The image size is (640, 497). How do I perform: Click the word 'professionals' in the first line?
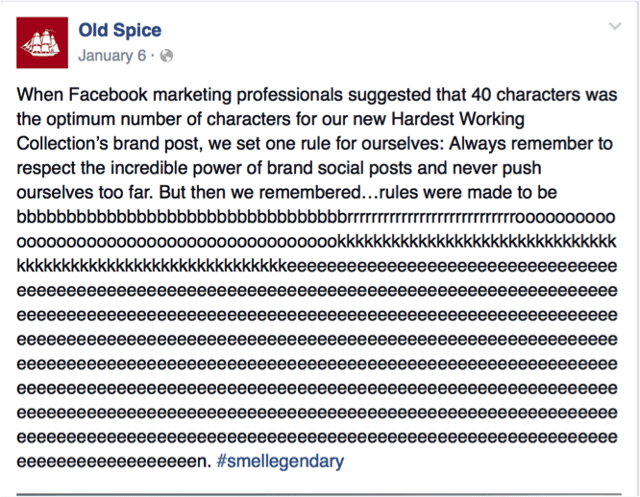click(289, 95)
